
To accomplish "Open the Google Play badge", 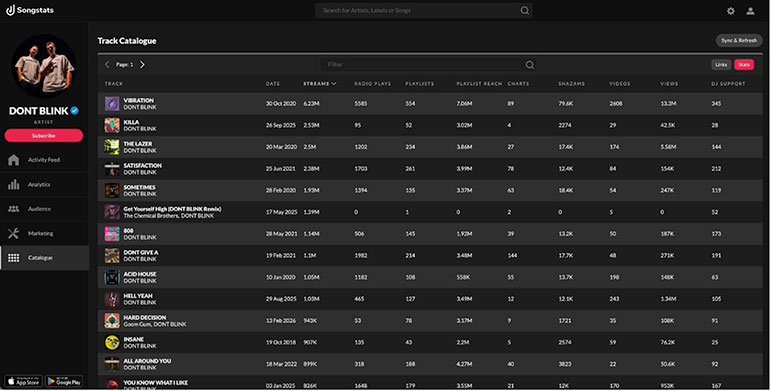I will pos(64,381).
